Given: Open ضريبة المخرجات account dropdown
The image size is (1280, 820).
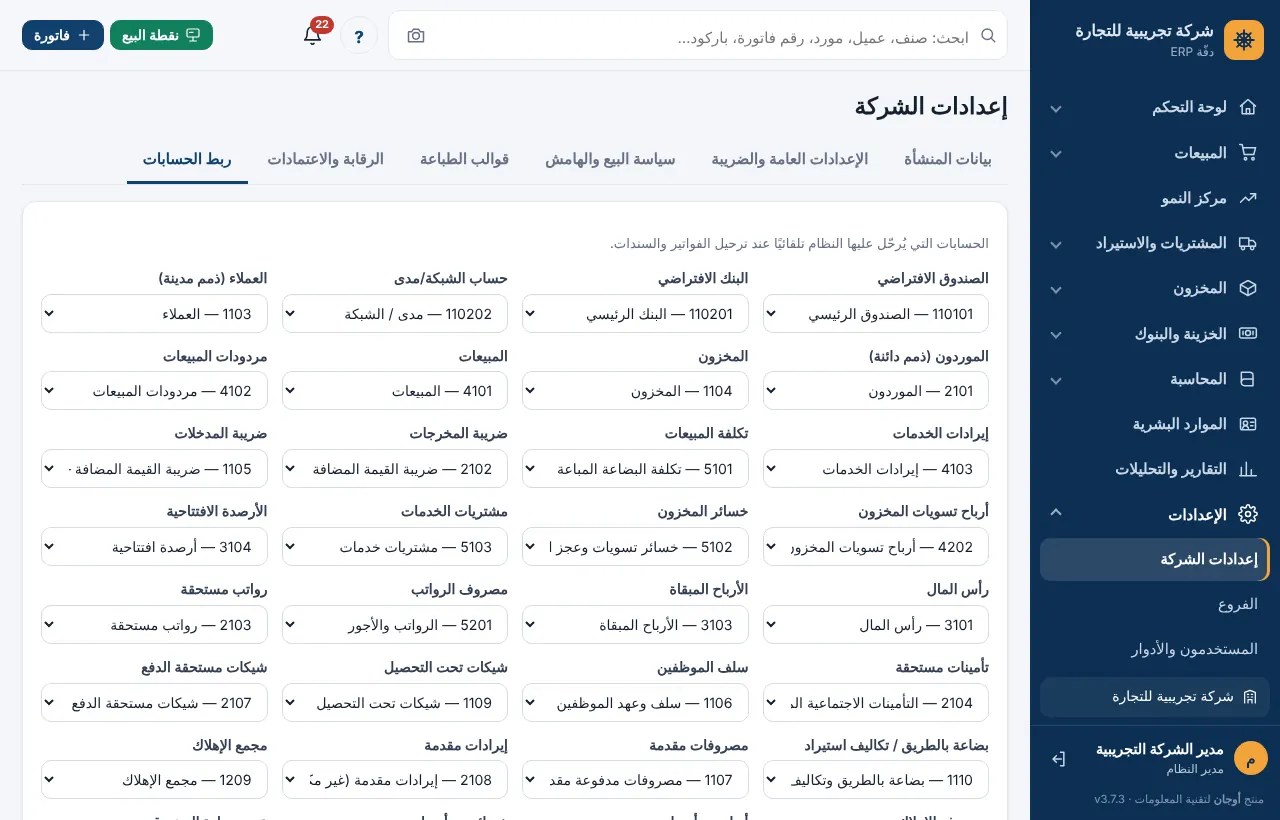Looking at the screenshot, I should pyautogui.click(x=395, y=469).
